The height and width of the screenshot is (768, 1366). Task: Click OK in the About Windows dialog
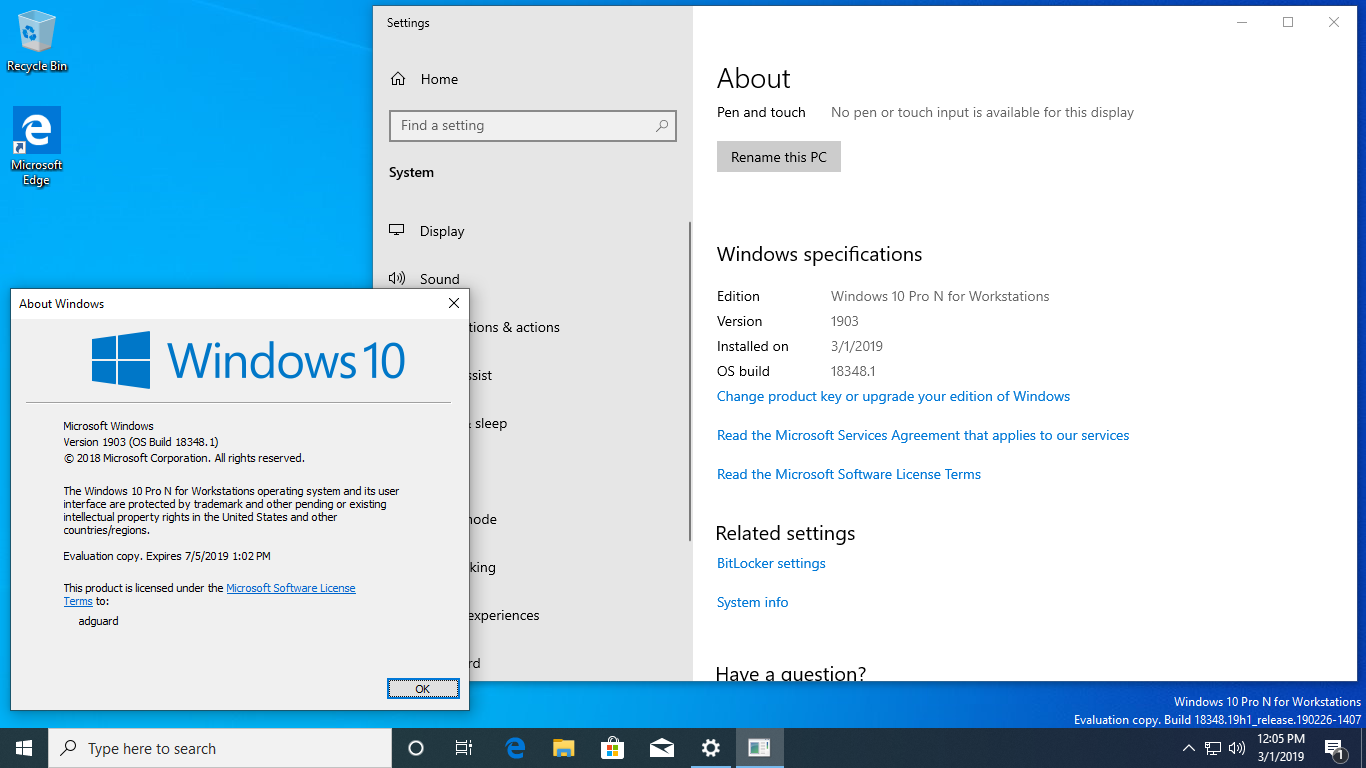423,689
